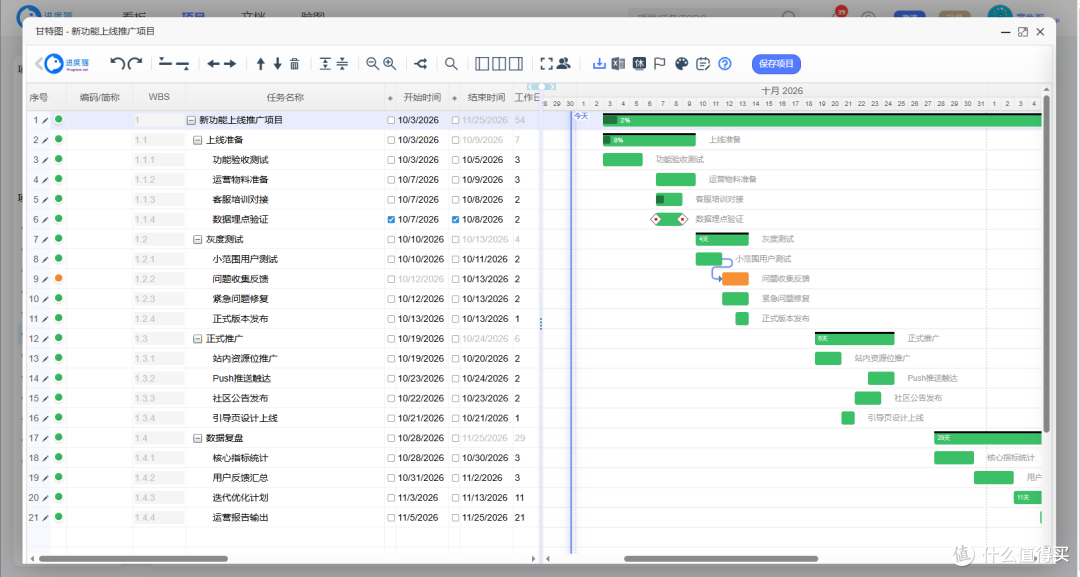The image size is (1080, 577).
Task: Zoom in the Gantt timeline
Action: 390,64
